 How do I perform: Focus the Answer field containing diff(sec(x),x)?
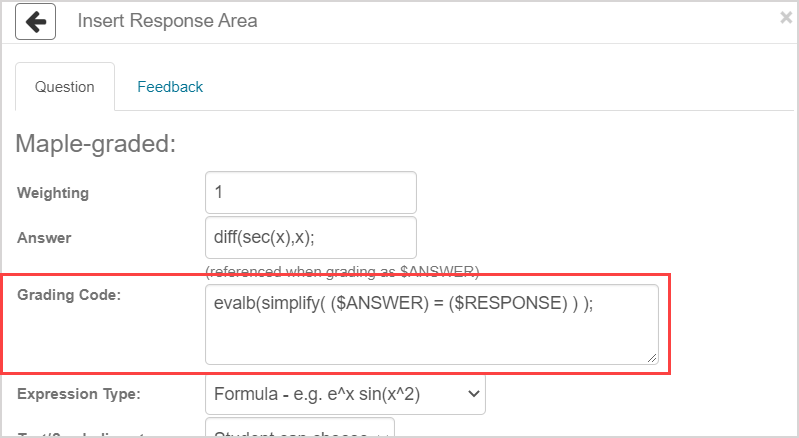click(x=310, y=238)
